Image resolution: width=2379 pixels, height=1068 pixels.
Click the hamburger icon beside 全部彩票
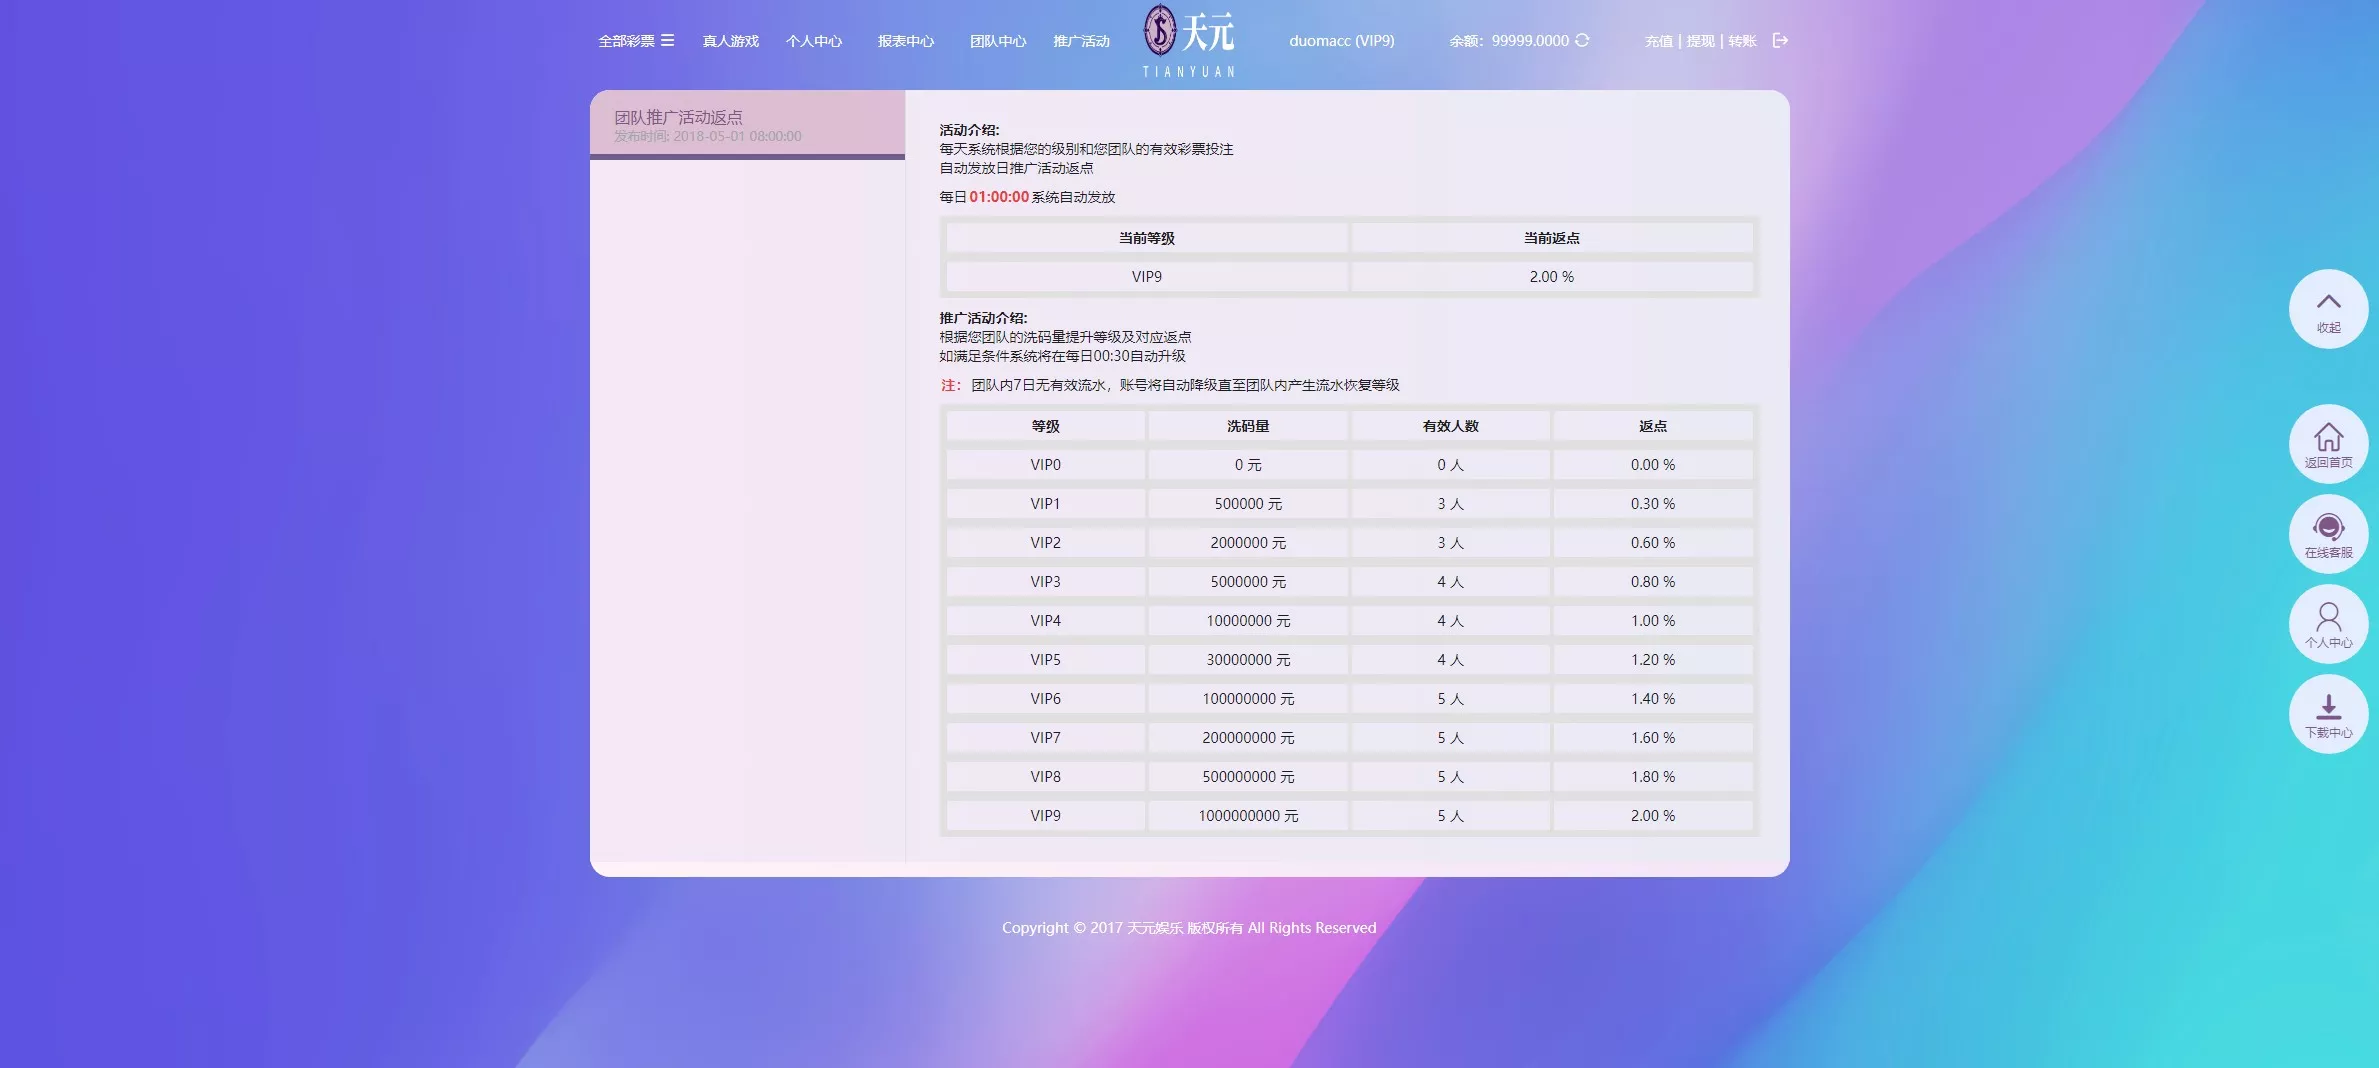[x=668, y=41]
